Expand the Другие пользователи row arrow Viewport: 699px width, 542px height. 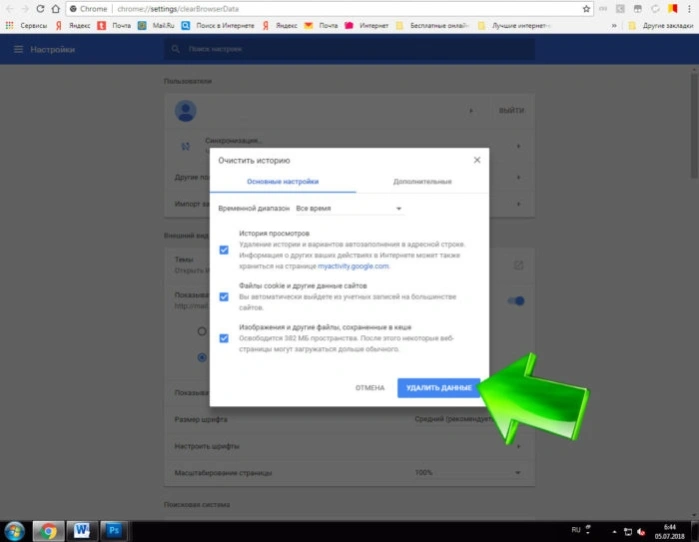[518, 177]
